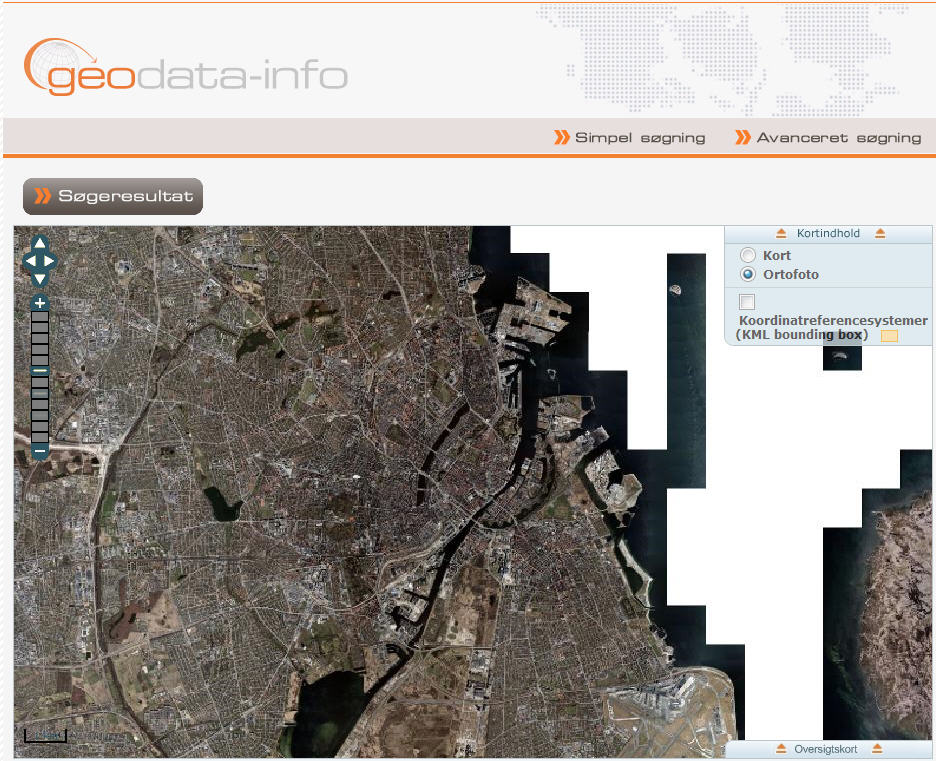The width and height of the screenshot is (936, 761).
Task: Collapse the Kortindhold panel using right arrow
Action: pos(880,234)
